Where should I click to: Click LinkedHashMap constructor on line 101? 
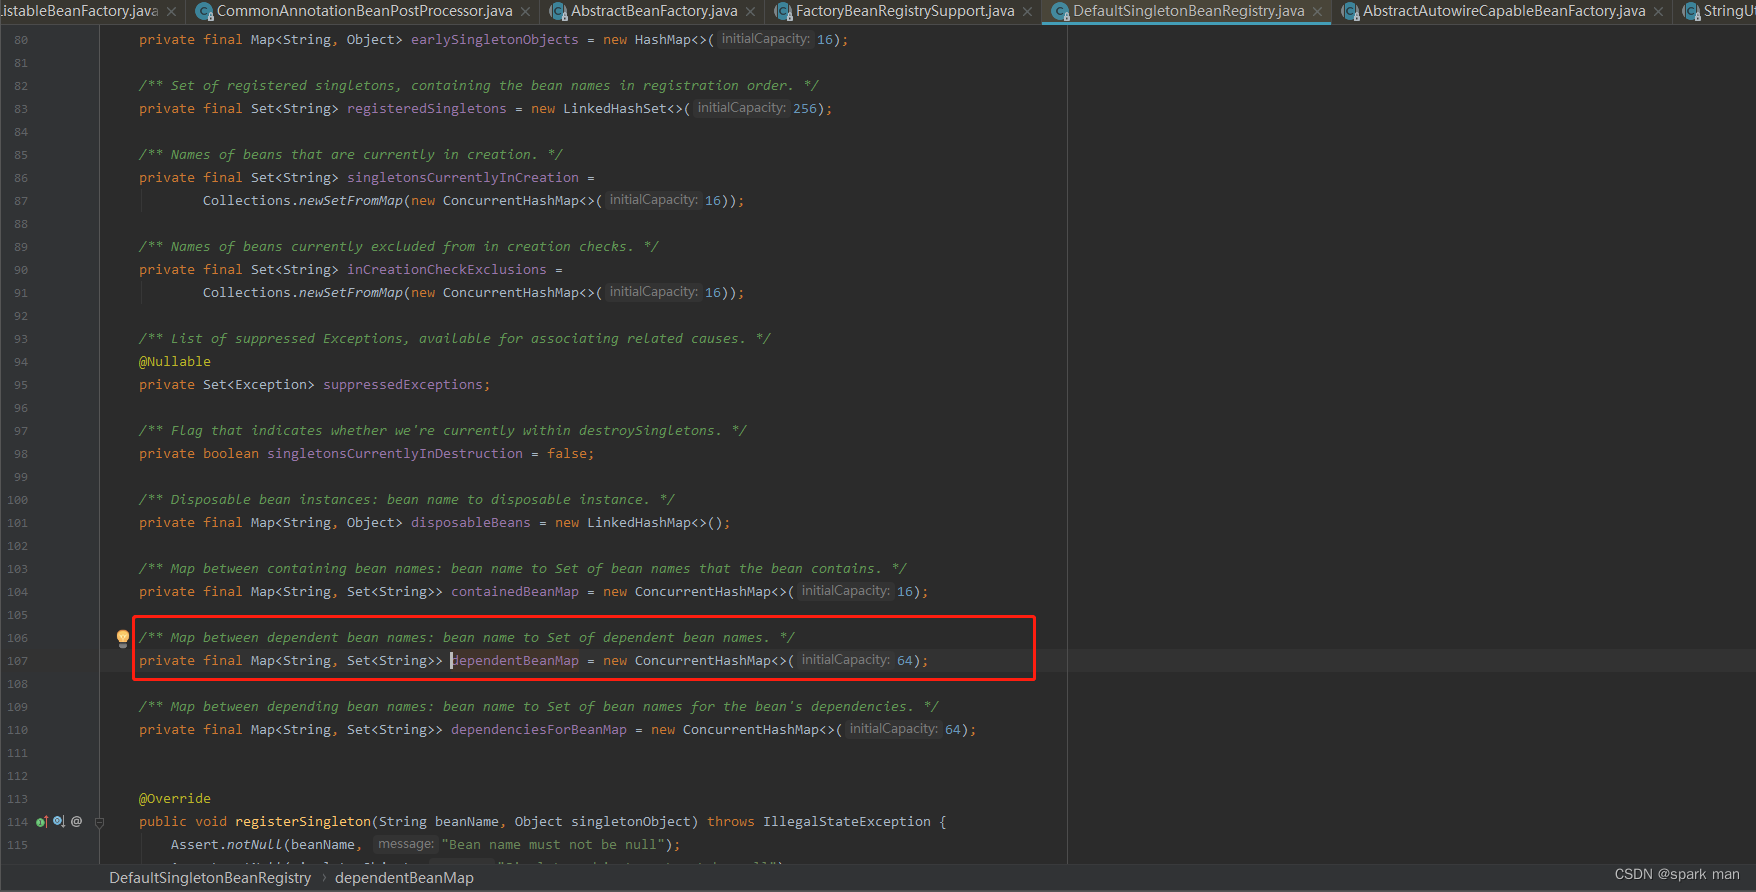click(x=639, y=523)
